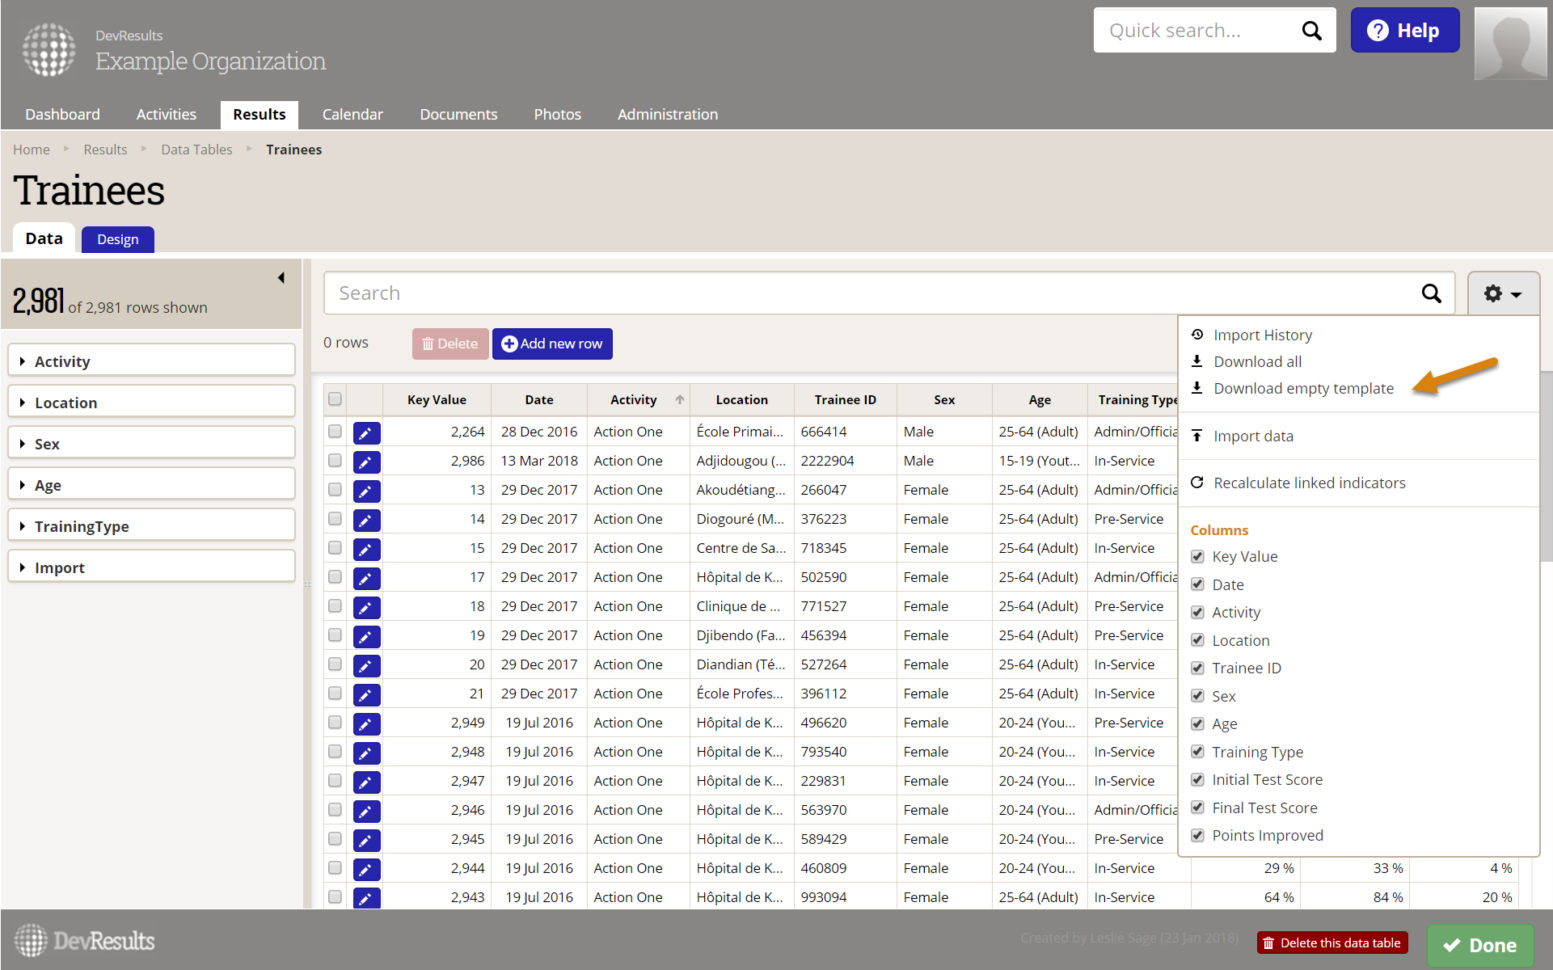The height and width of the screenshot is (970, 1553).
Task: Edit row with key value 2,986
Action: [366, 462]
